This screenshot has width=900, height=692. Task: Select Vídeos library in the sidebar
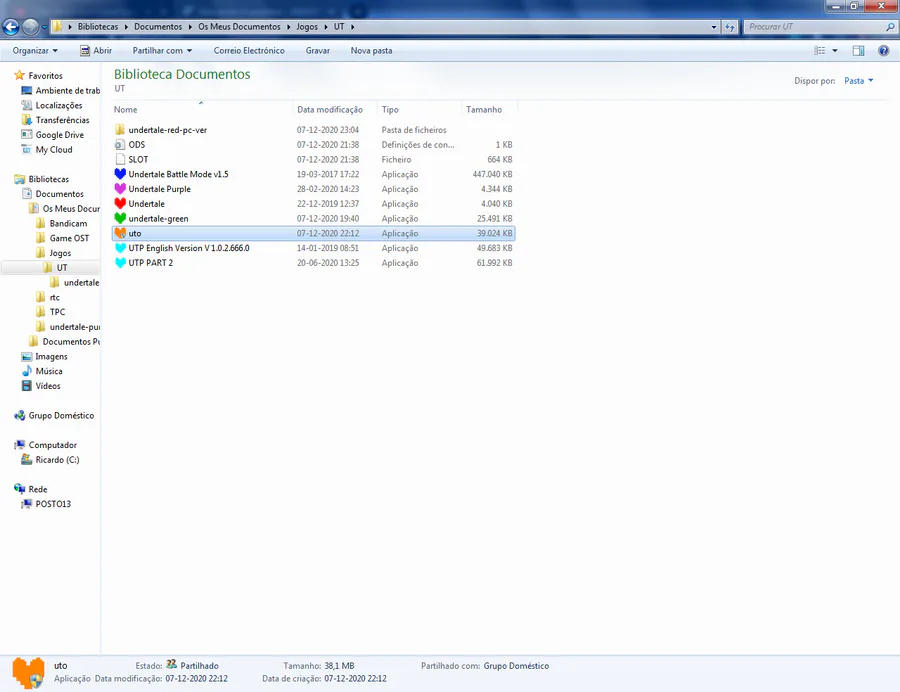tap(41, 386)
